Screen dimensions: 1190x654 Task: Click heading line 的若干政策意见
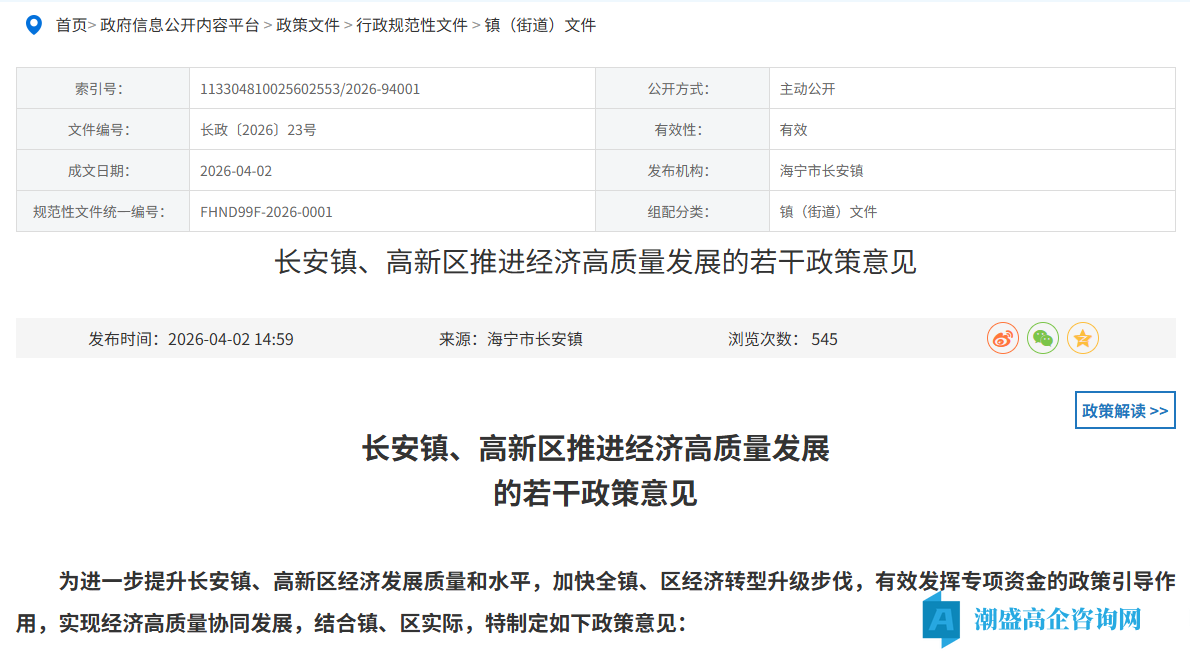tap(596, 493)
